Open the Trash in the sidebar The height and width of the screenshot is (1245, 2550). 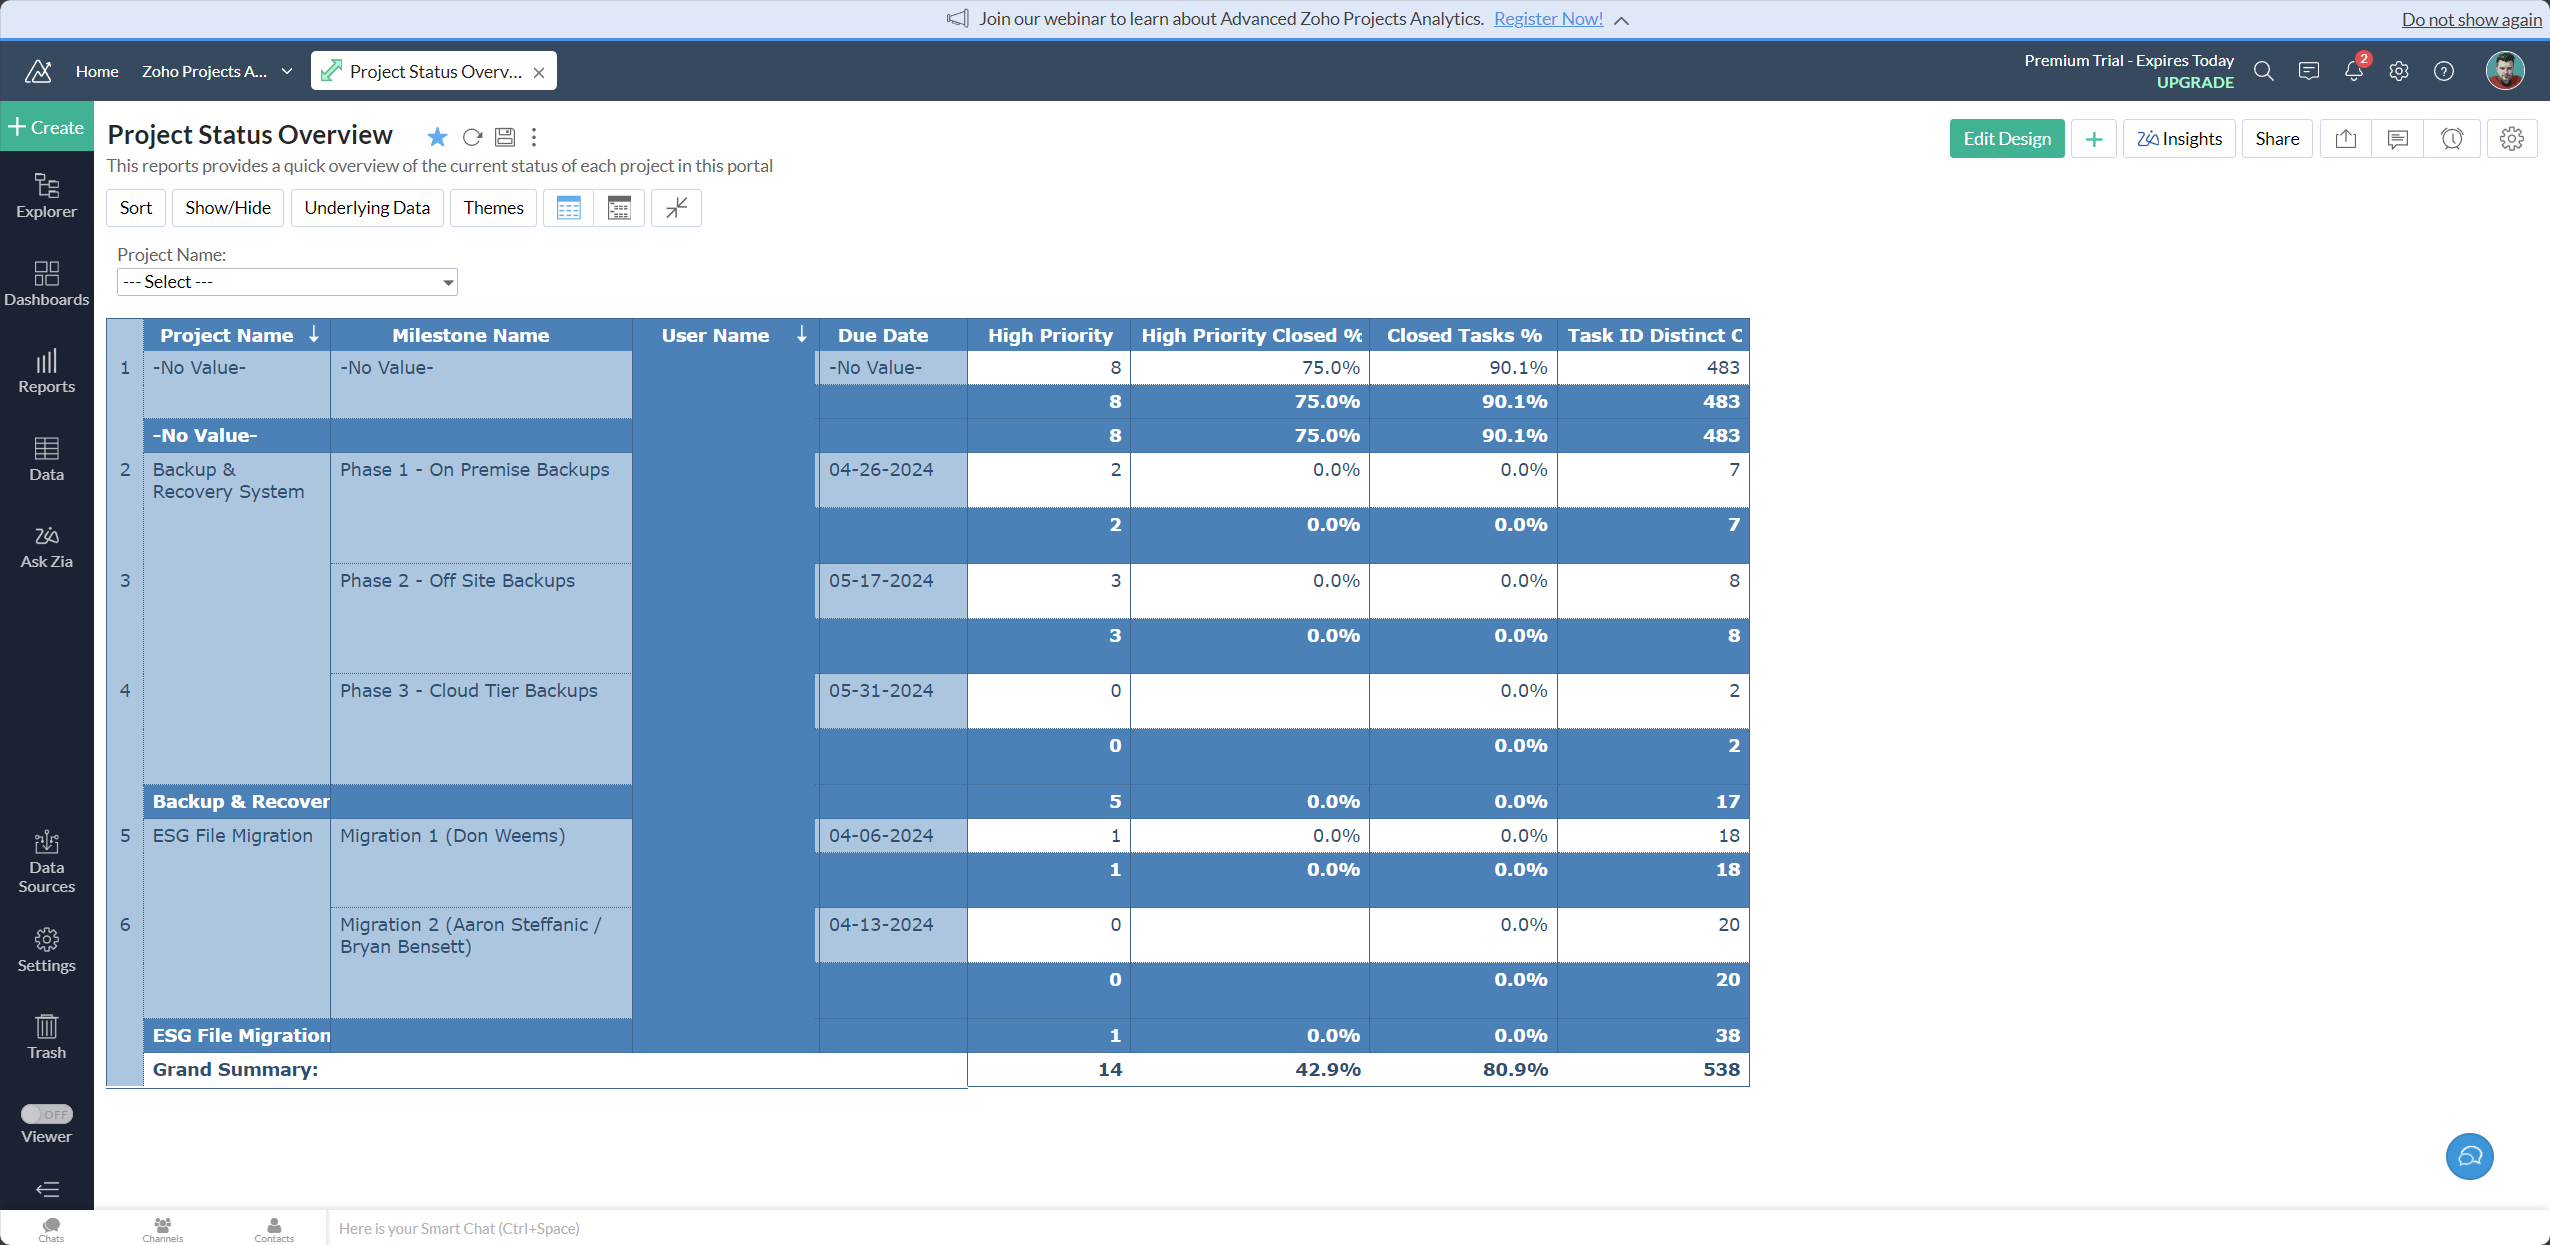coord(46,1036)
